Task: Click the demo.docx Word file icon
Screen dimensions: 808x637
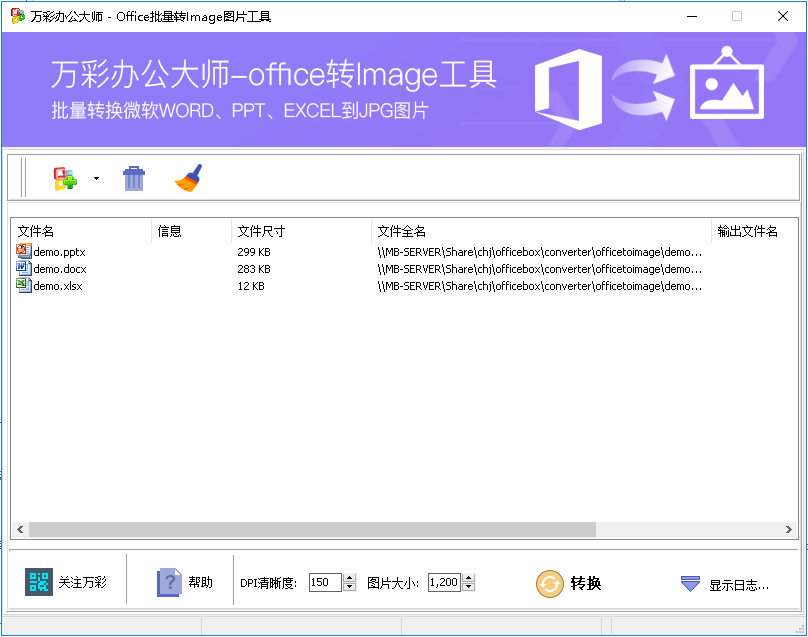Action: [24, 268]
